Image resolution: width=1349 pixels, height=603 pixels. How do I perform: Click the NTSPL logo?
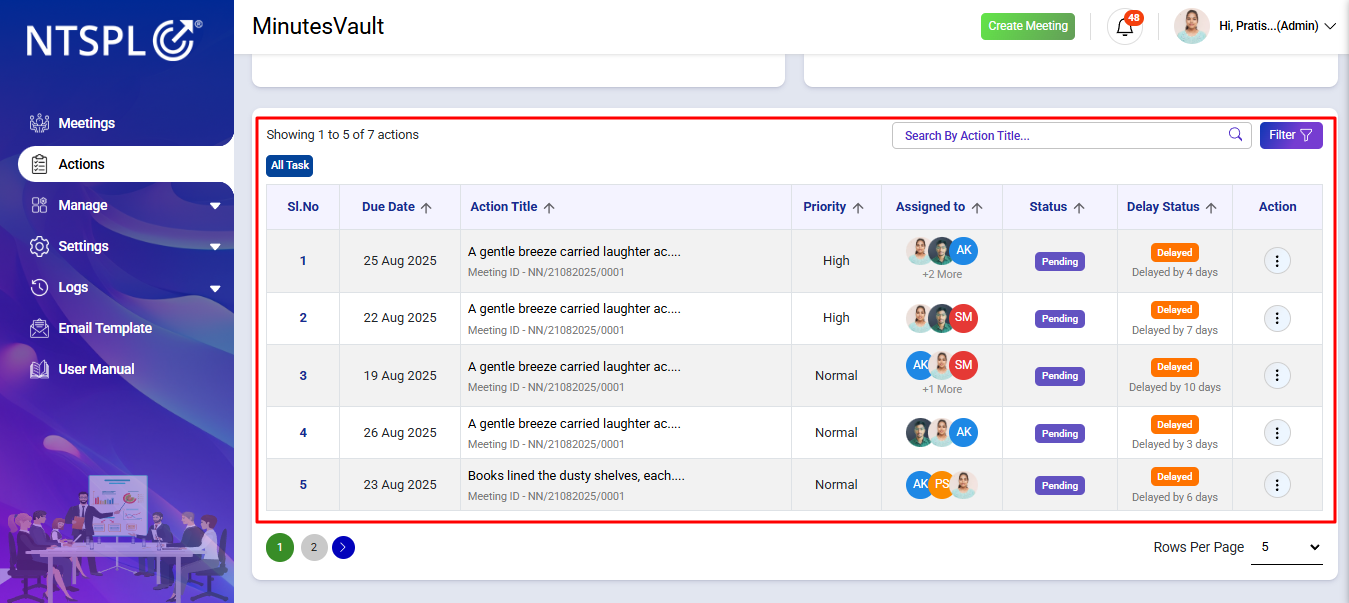click(x=114, y=40)
